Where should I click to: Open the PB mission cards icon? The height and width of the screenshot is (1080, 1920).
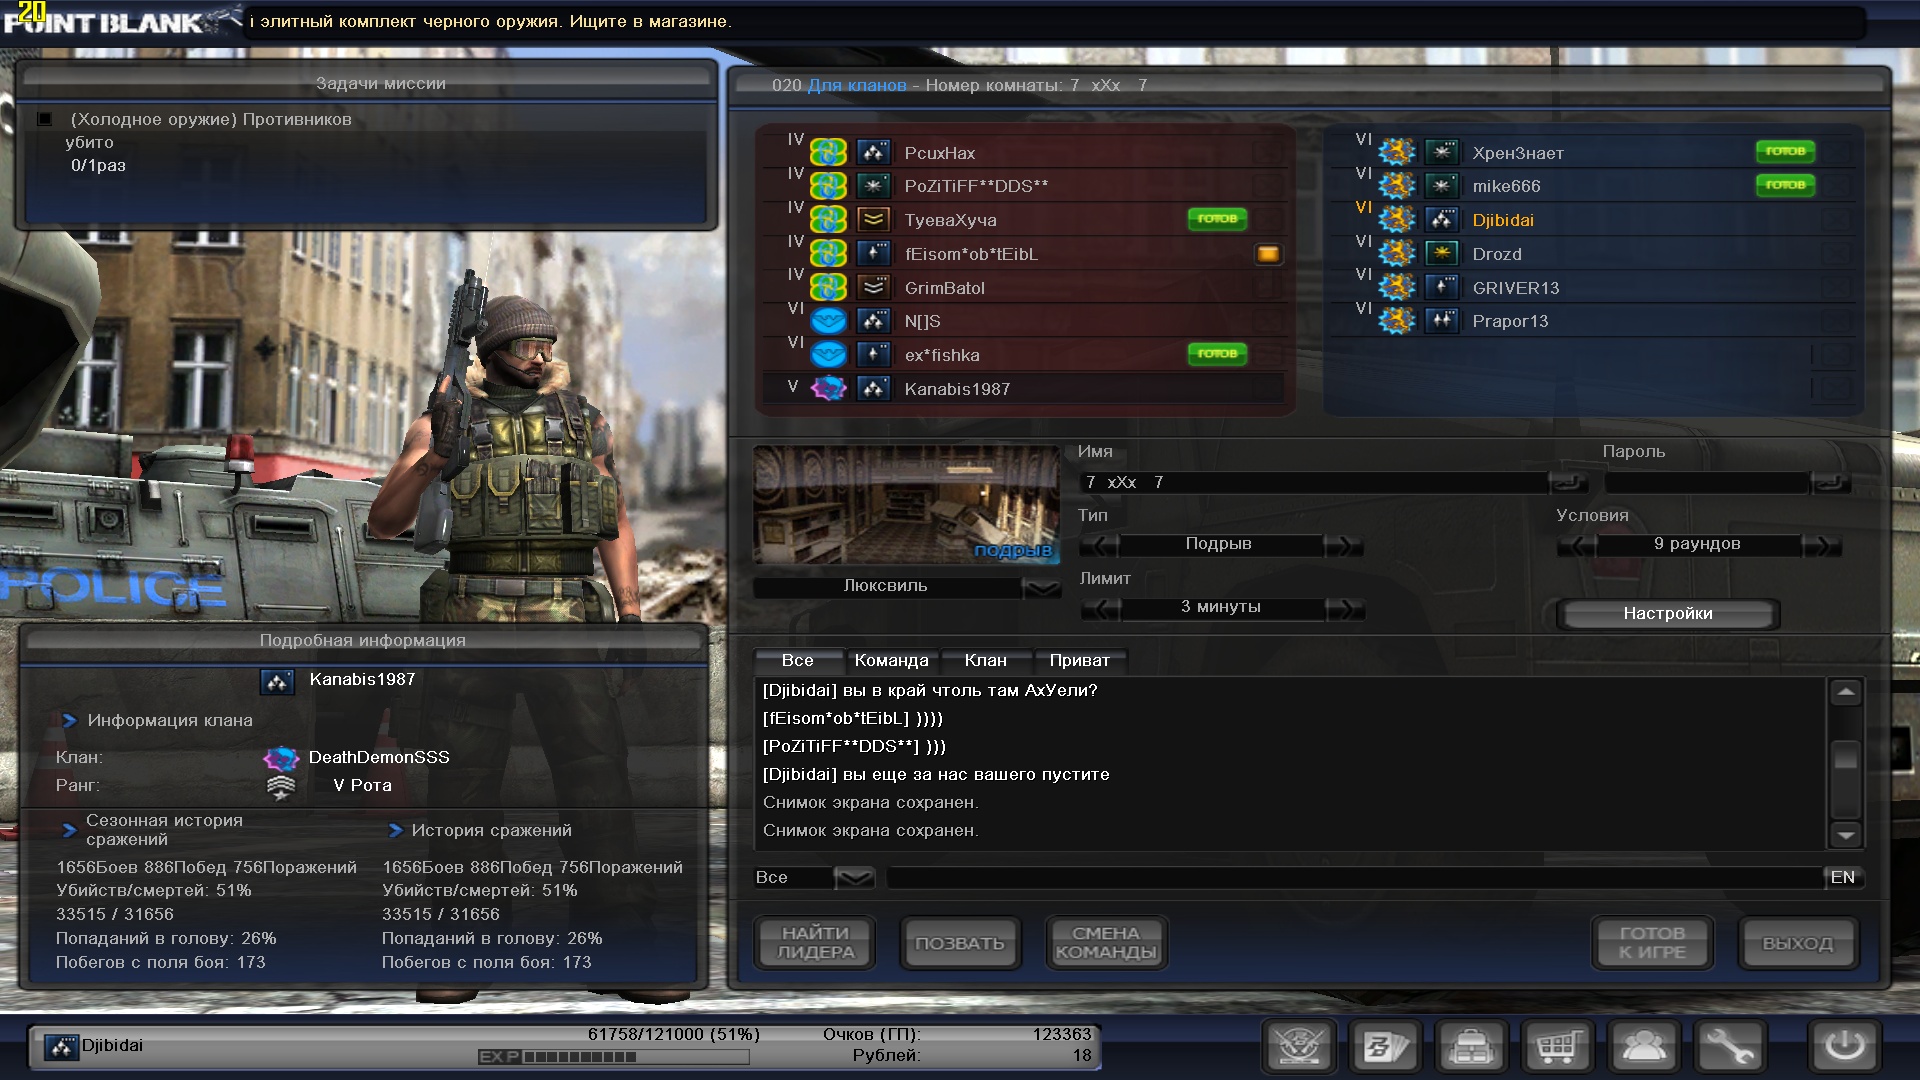coord(1386,1047)
